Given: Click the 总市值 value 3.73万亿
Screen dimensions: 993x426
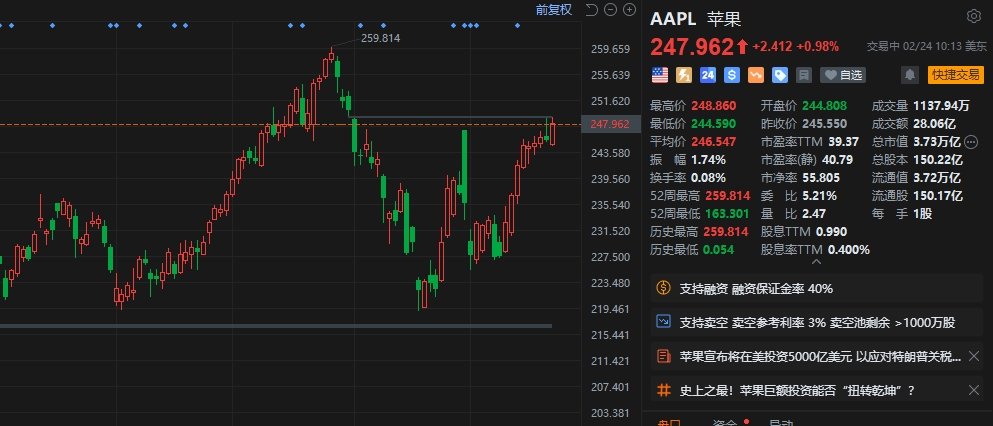Looking at the screenshot, I should pyautogui.click(x=936, y=141).
